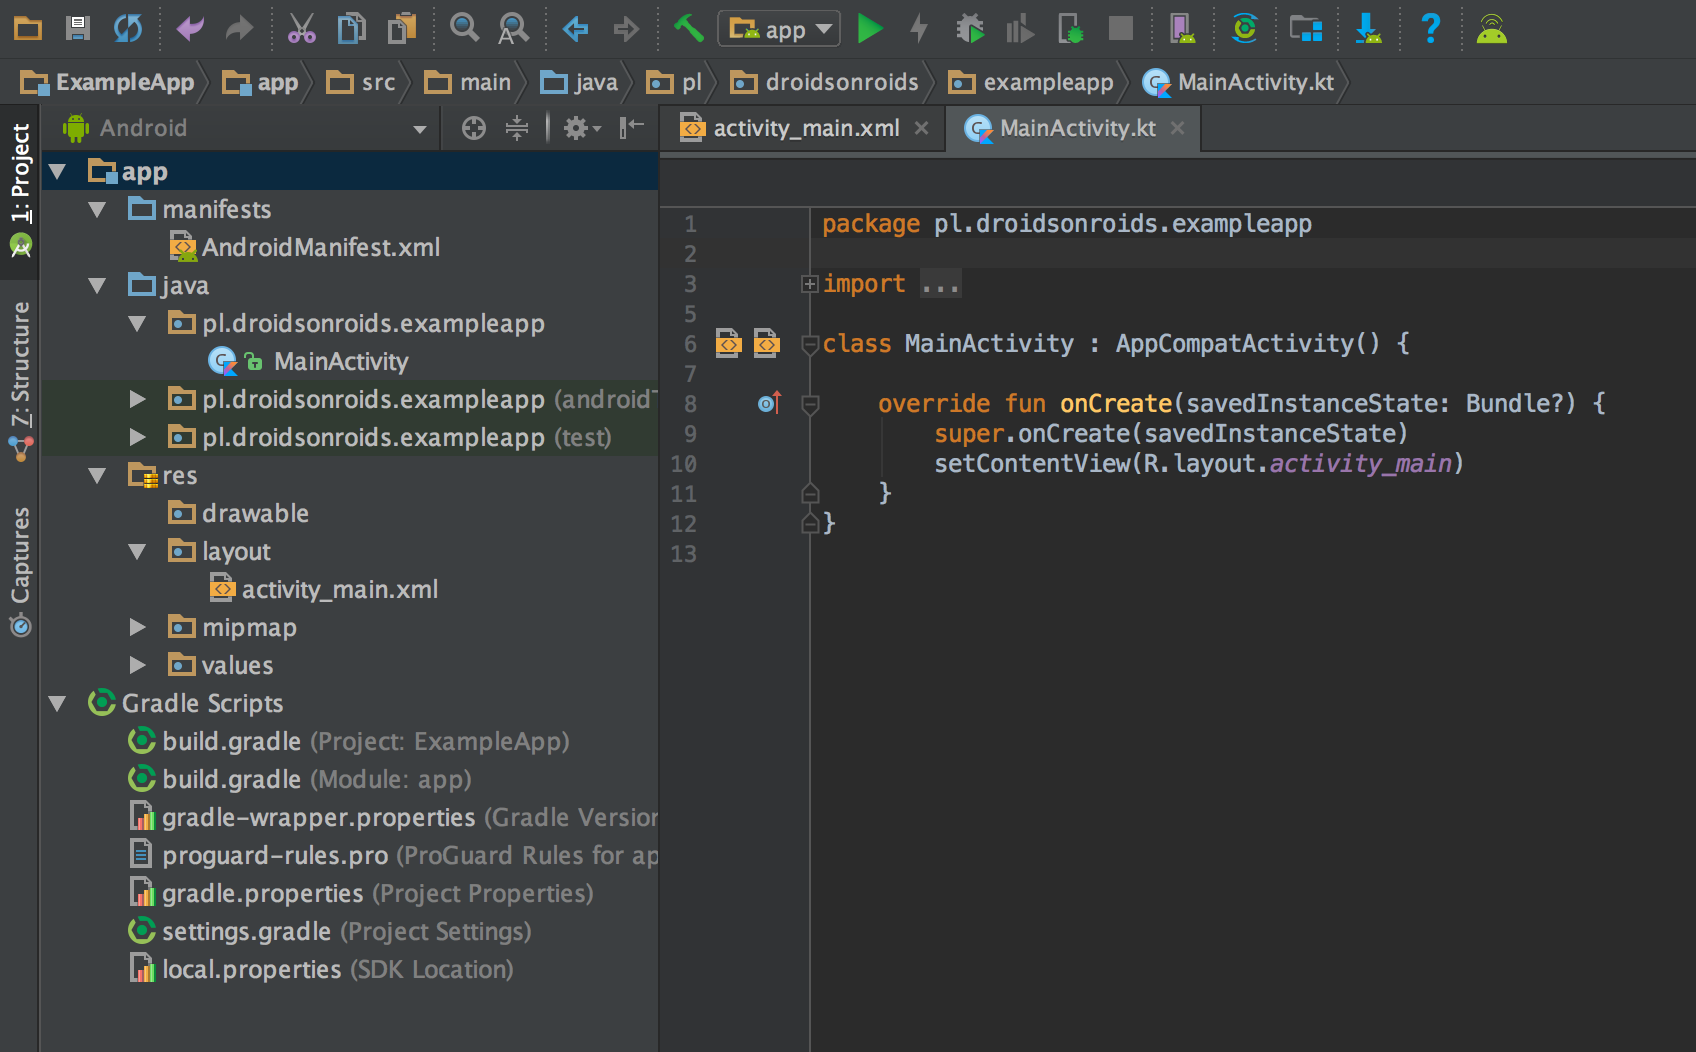1696x1052 pixels.
Task: Open the AVD Manager
Action: (x=1182, y=29)
